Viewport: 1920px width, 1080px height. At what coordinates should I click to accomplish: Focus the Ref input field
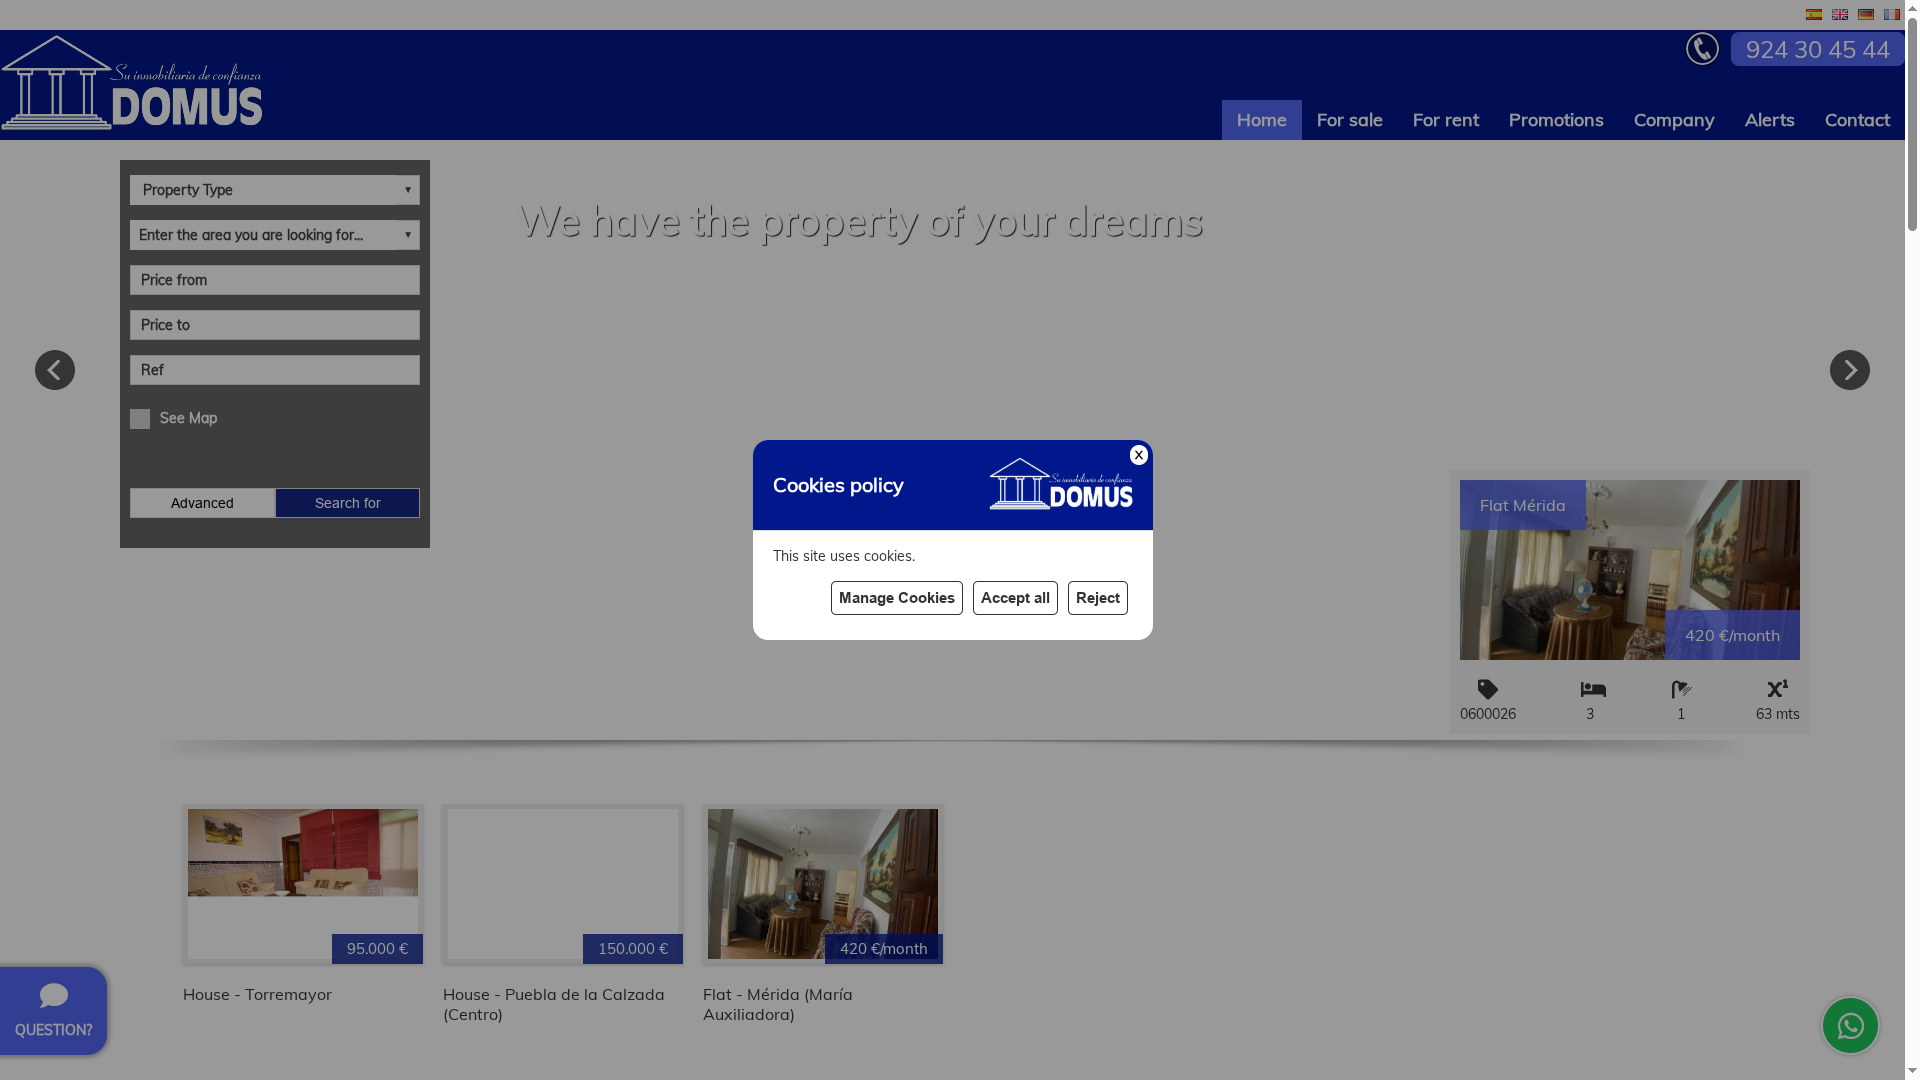click(275, 370)
